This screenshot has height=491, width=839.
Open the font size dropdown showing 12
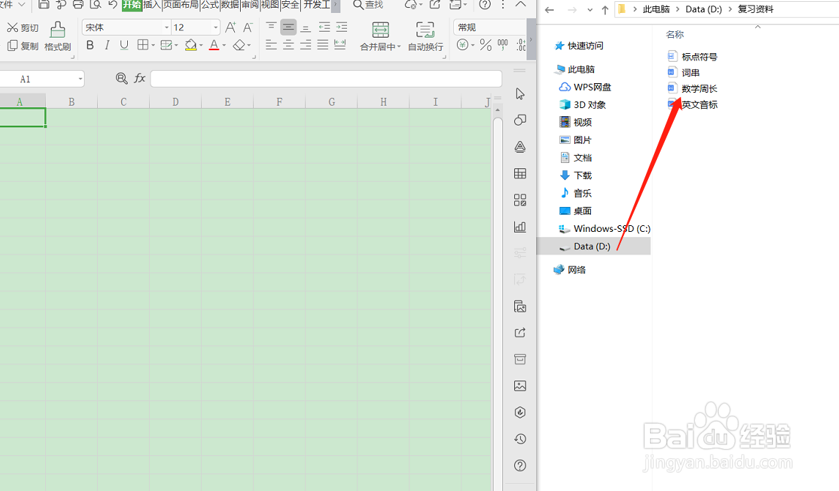(216, 27)
